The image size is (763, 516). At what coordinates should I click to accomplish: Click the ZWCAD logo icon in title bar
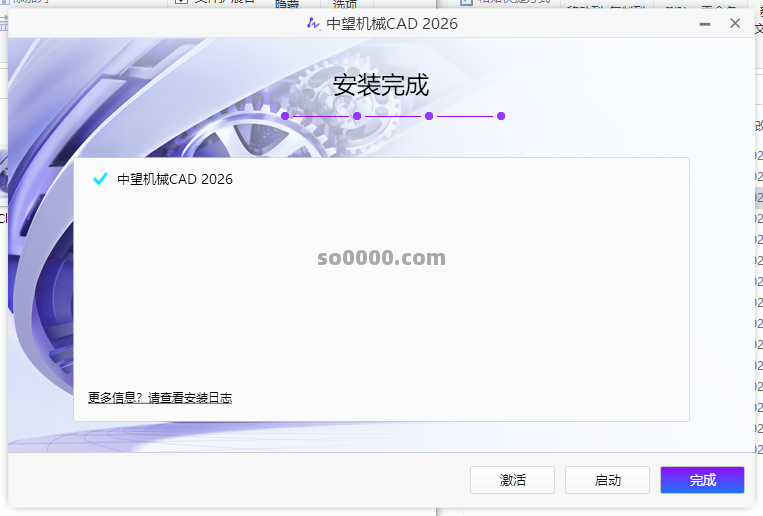click(x=313, y=23)
